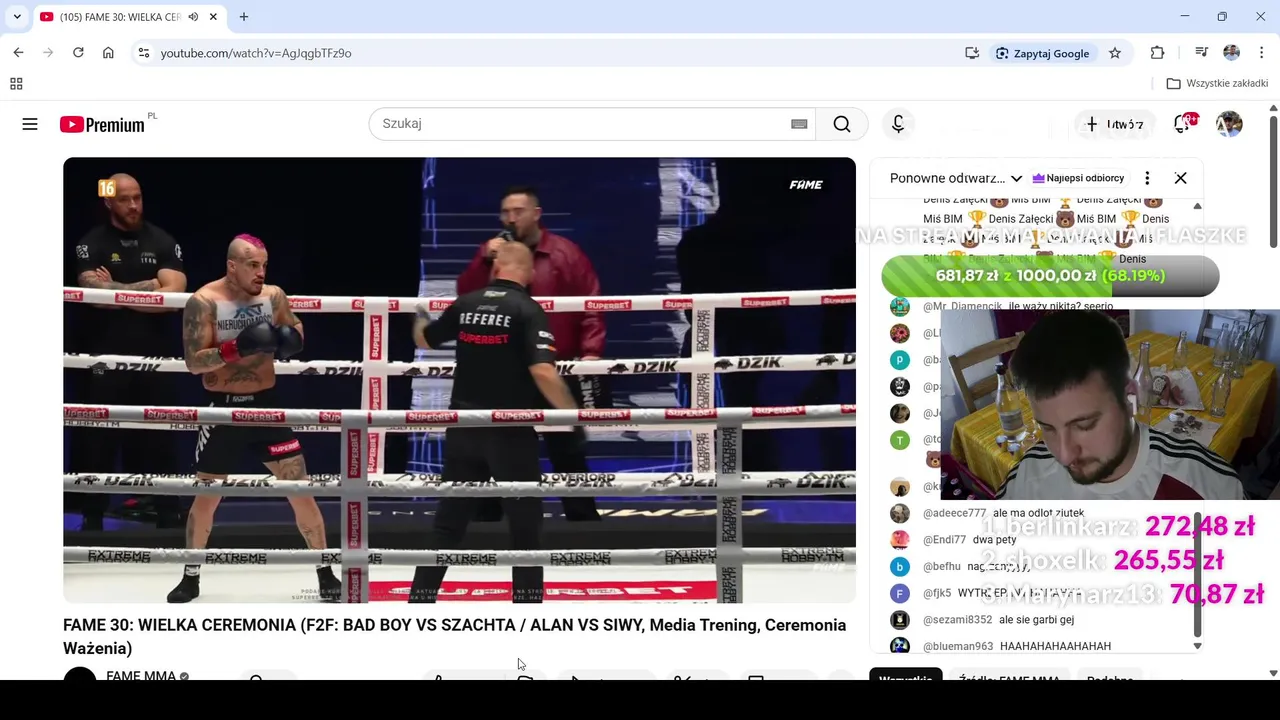Start voice search with microphone icon
This screenshot has height=720, width=1280.
point(898,124)
